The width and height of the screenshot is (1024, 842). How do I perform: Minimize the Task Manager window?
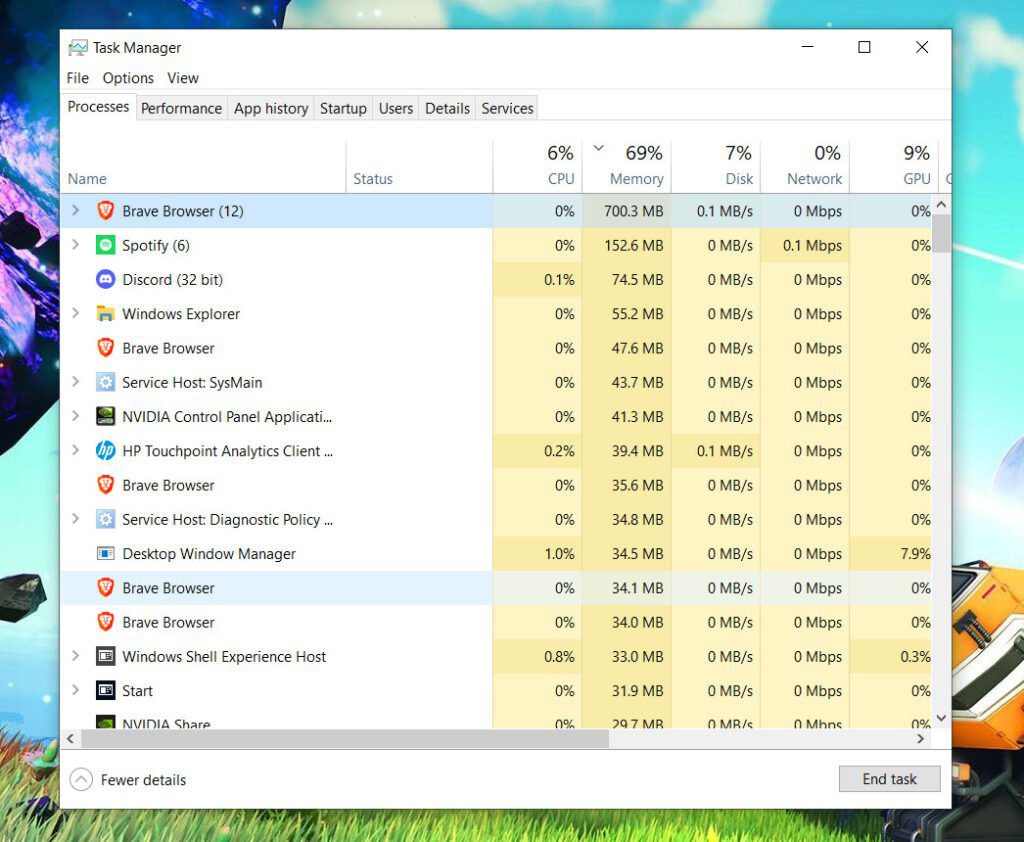(x=807, y=47)
